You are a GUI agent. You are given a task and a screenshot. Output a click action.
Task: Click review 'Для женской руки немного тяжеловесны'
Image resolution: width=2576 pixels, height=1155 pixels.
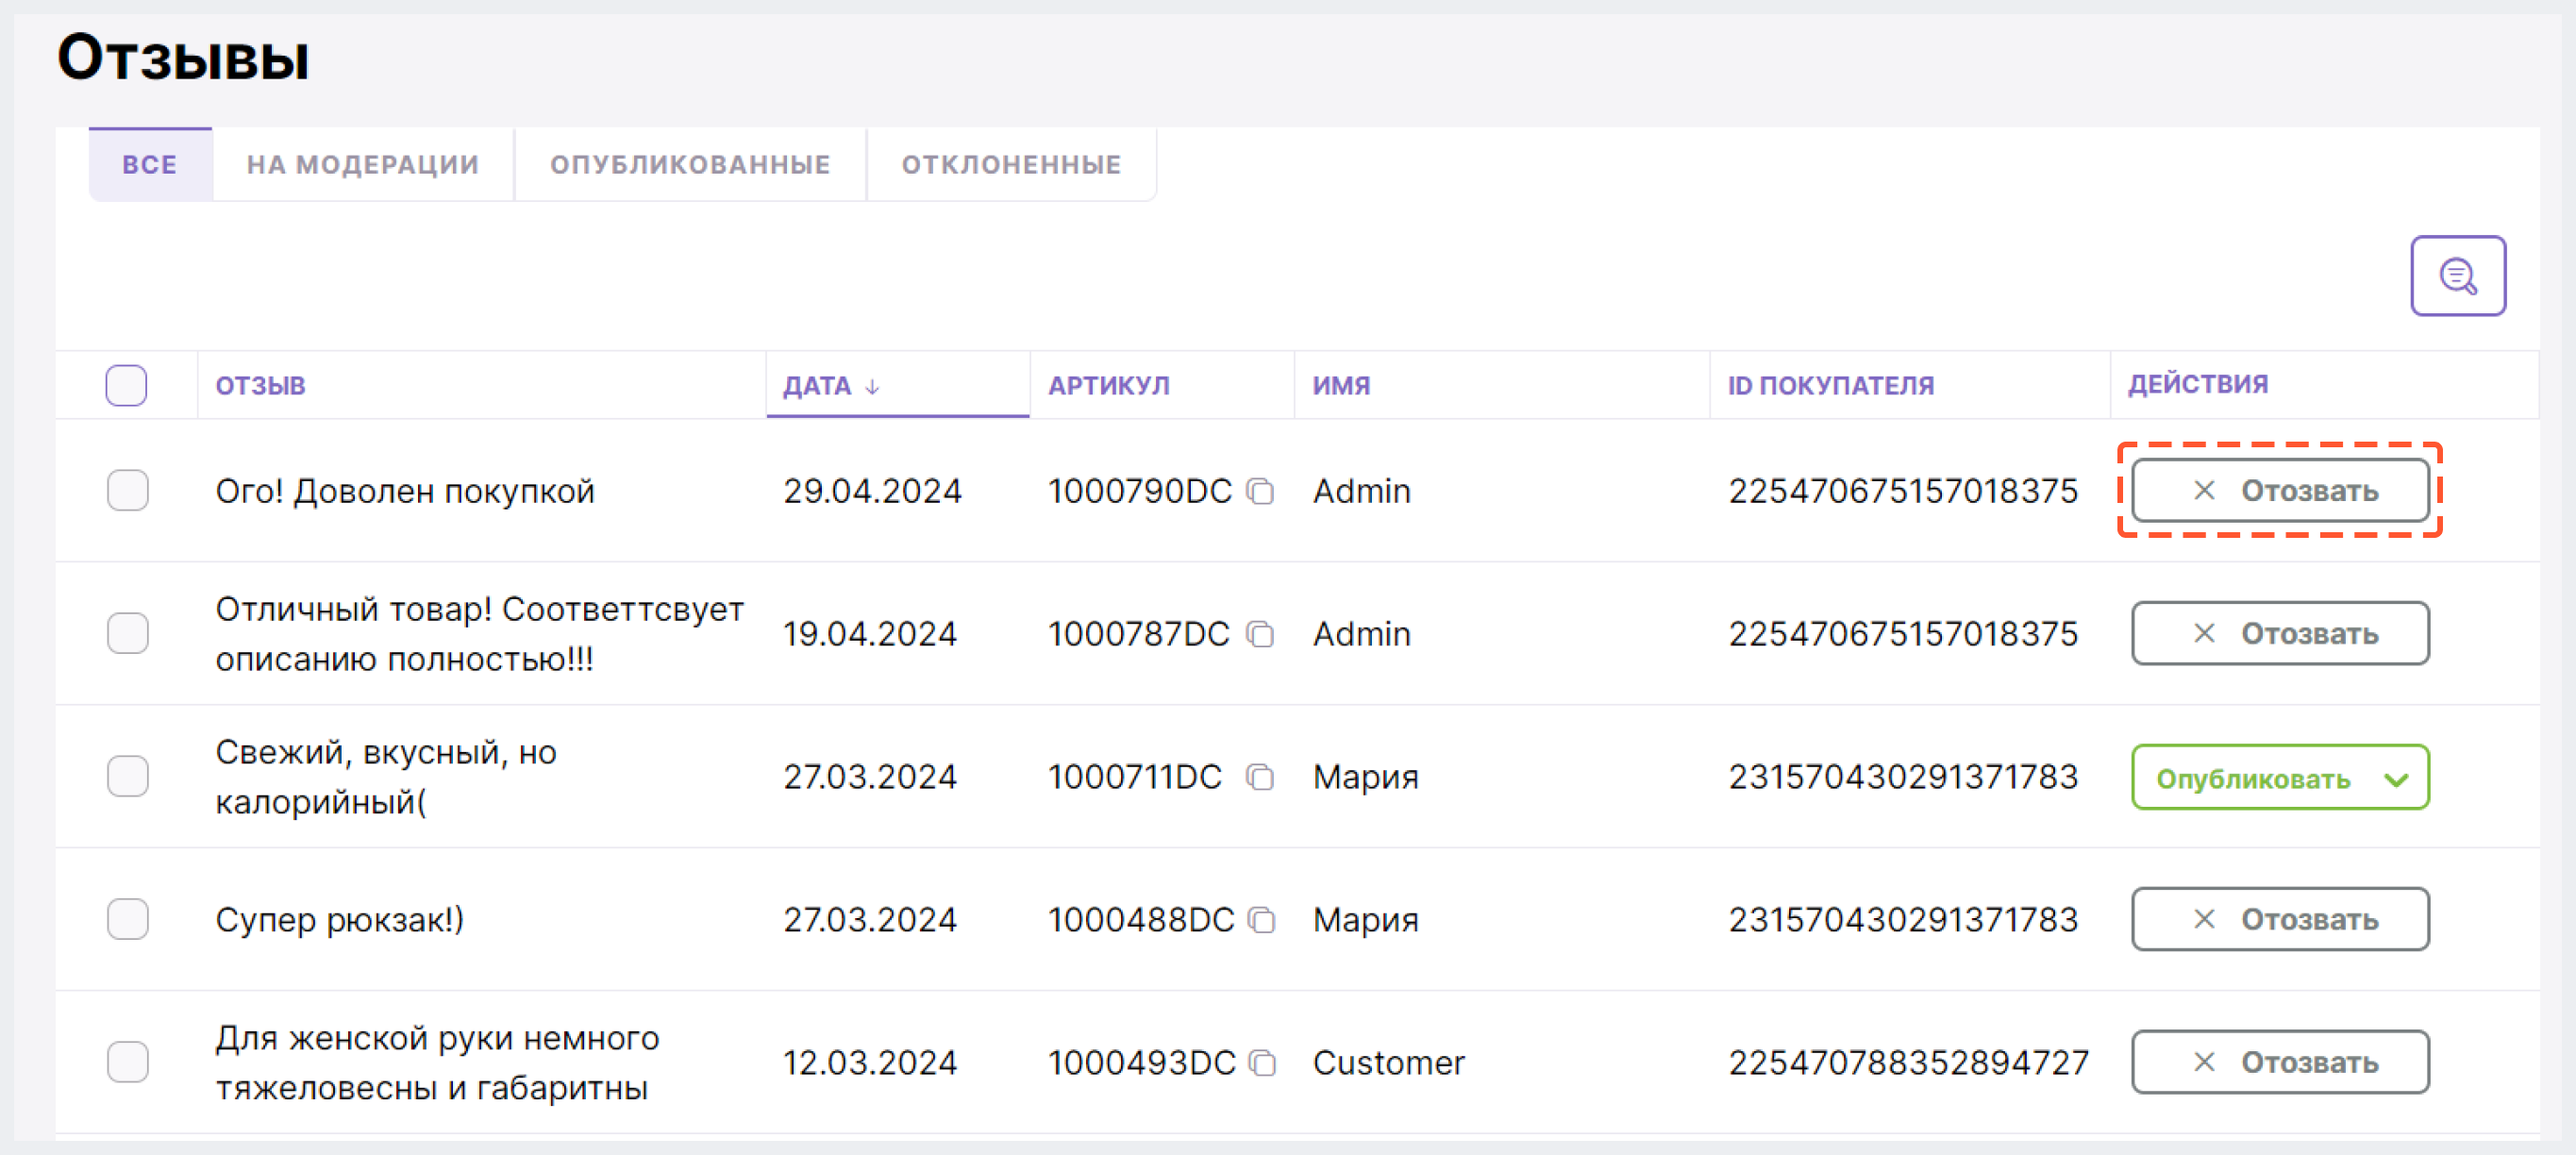(437, 1063)
